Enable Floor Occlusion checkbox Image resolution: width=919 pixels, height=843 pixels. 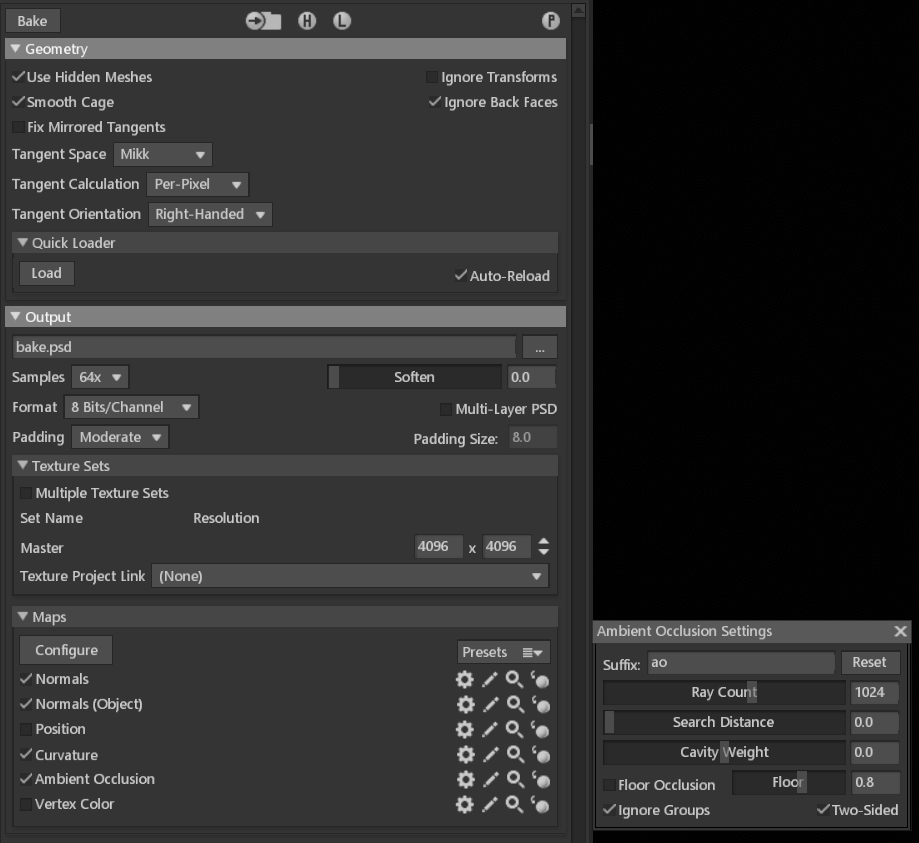coord(610,785)
